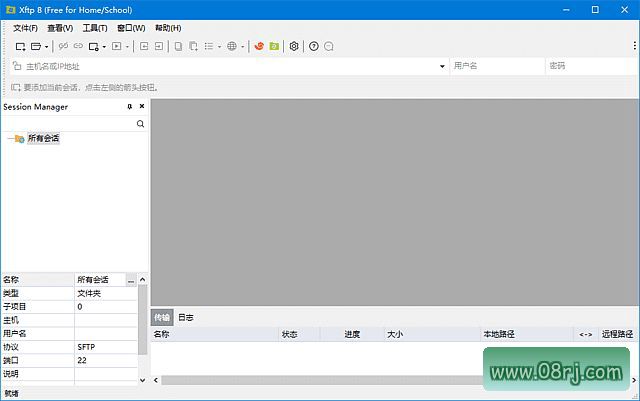Click the green folder Xftp icon
Screen dimensions: 640x401
click(274, 46)
